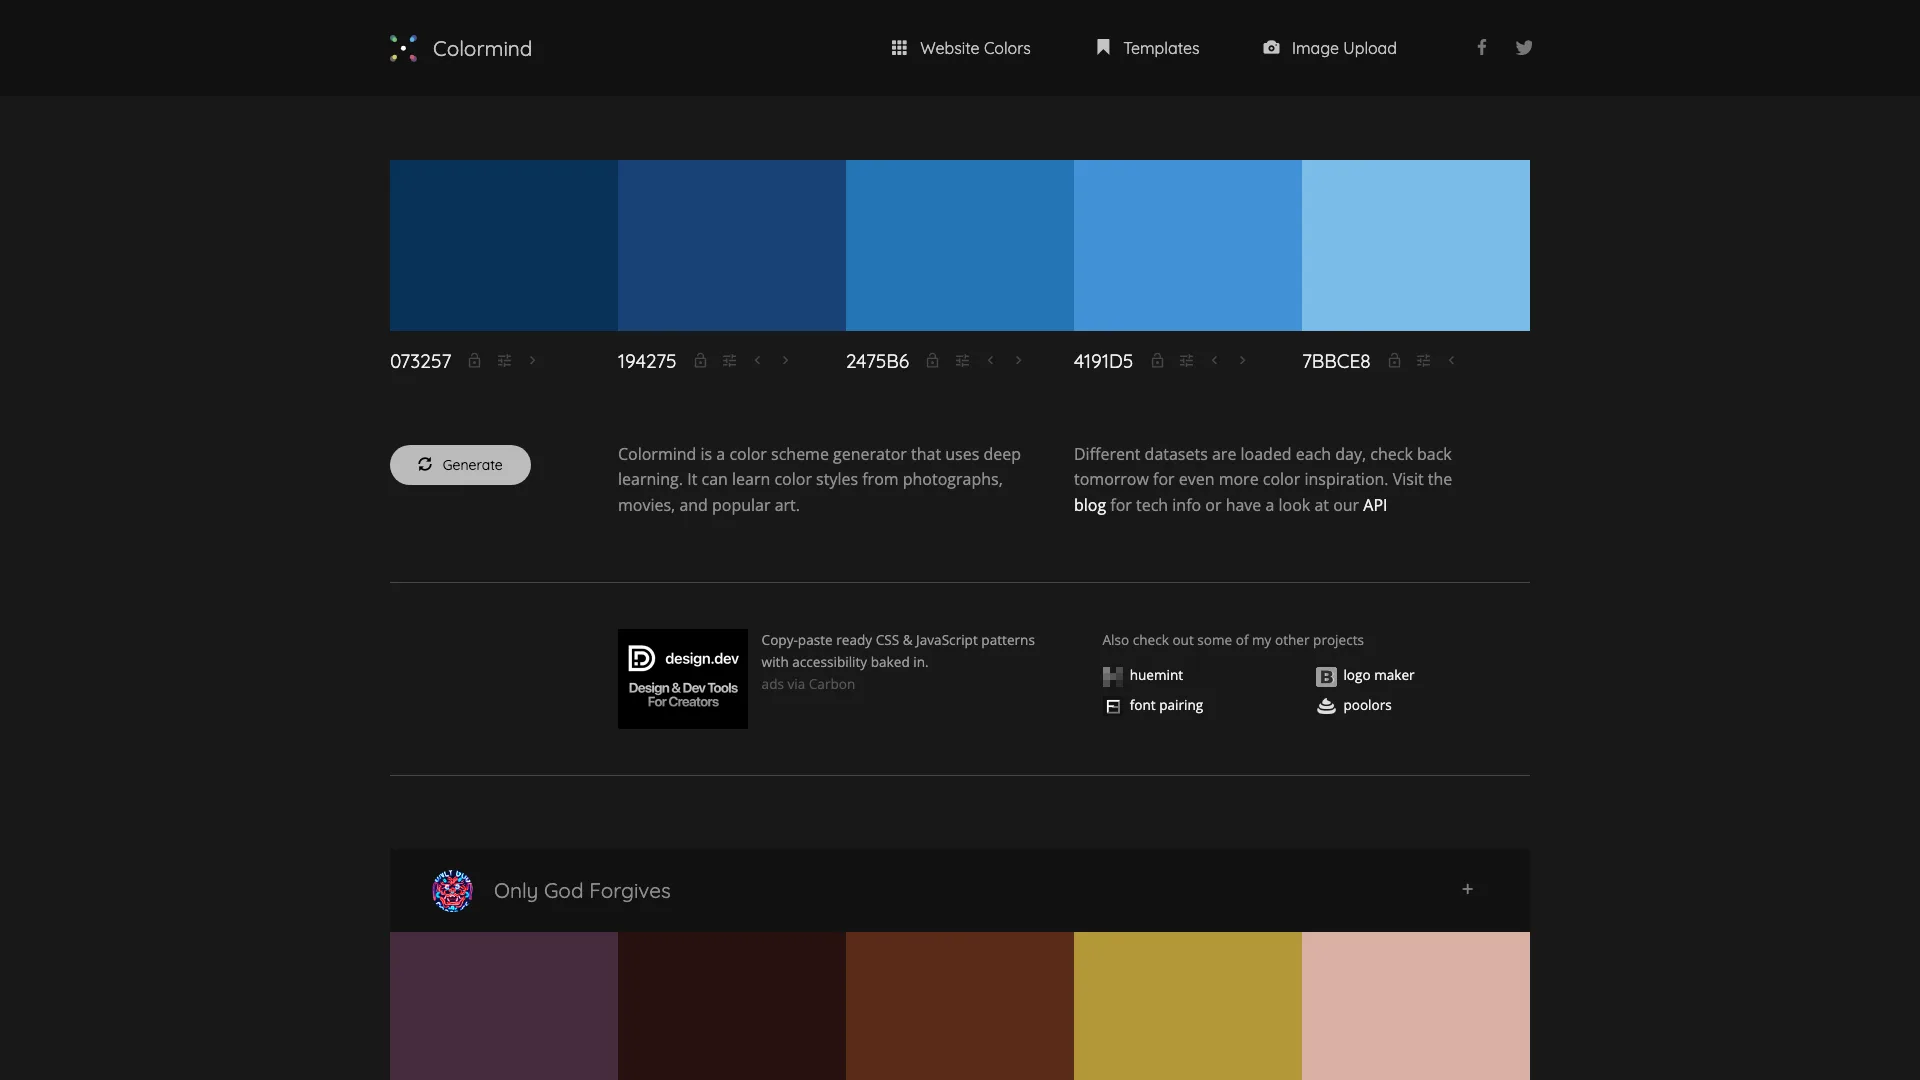Open Image Upload page
This screenshot has width=1920, height=1080.
[1330, 48]
